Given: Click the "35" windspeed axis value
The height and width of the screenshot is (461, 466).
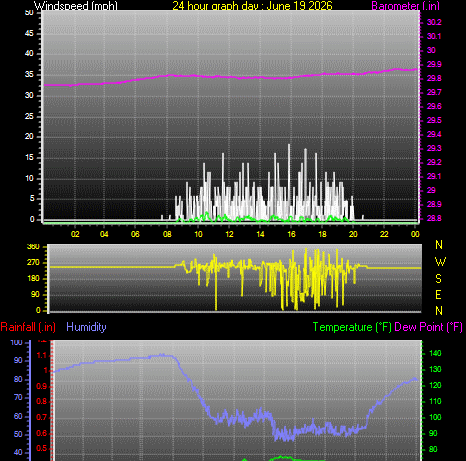Looking at the screenshot, I should pyautogui.click(x=29, y=74).
